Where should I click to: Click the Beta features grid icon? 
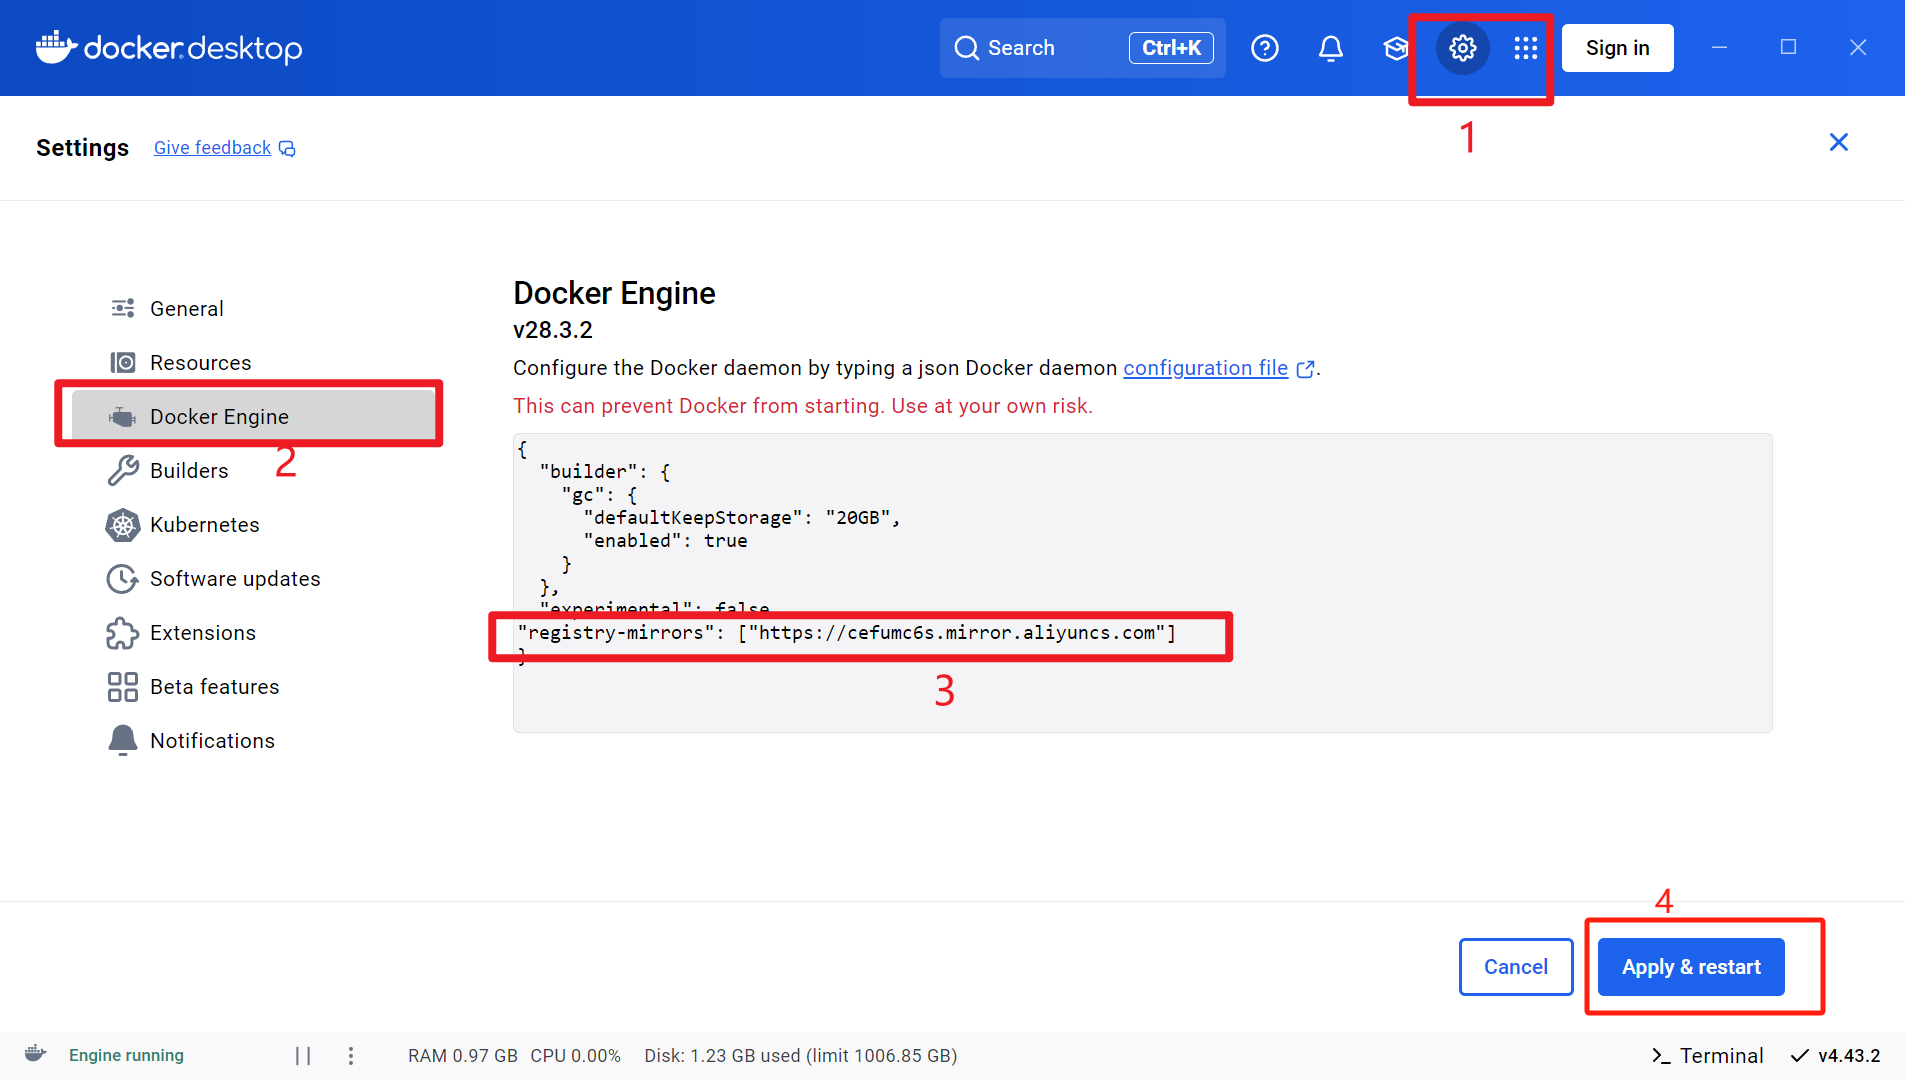[x=123, y=686]
